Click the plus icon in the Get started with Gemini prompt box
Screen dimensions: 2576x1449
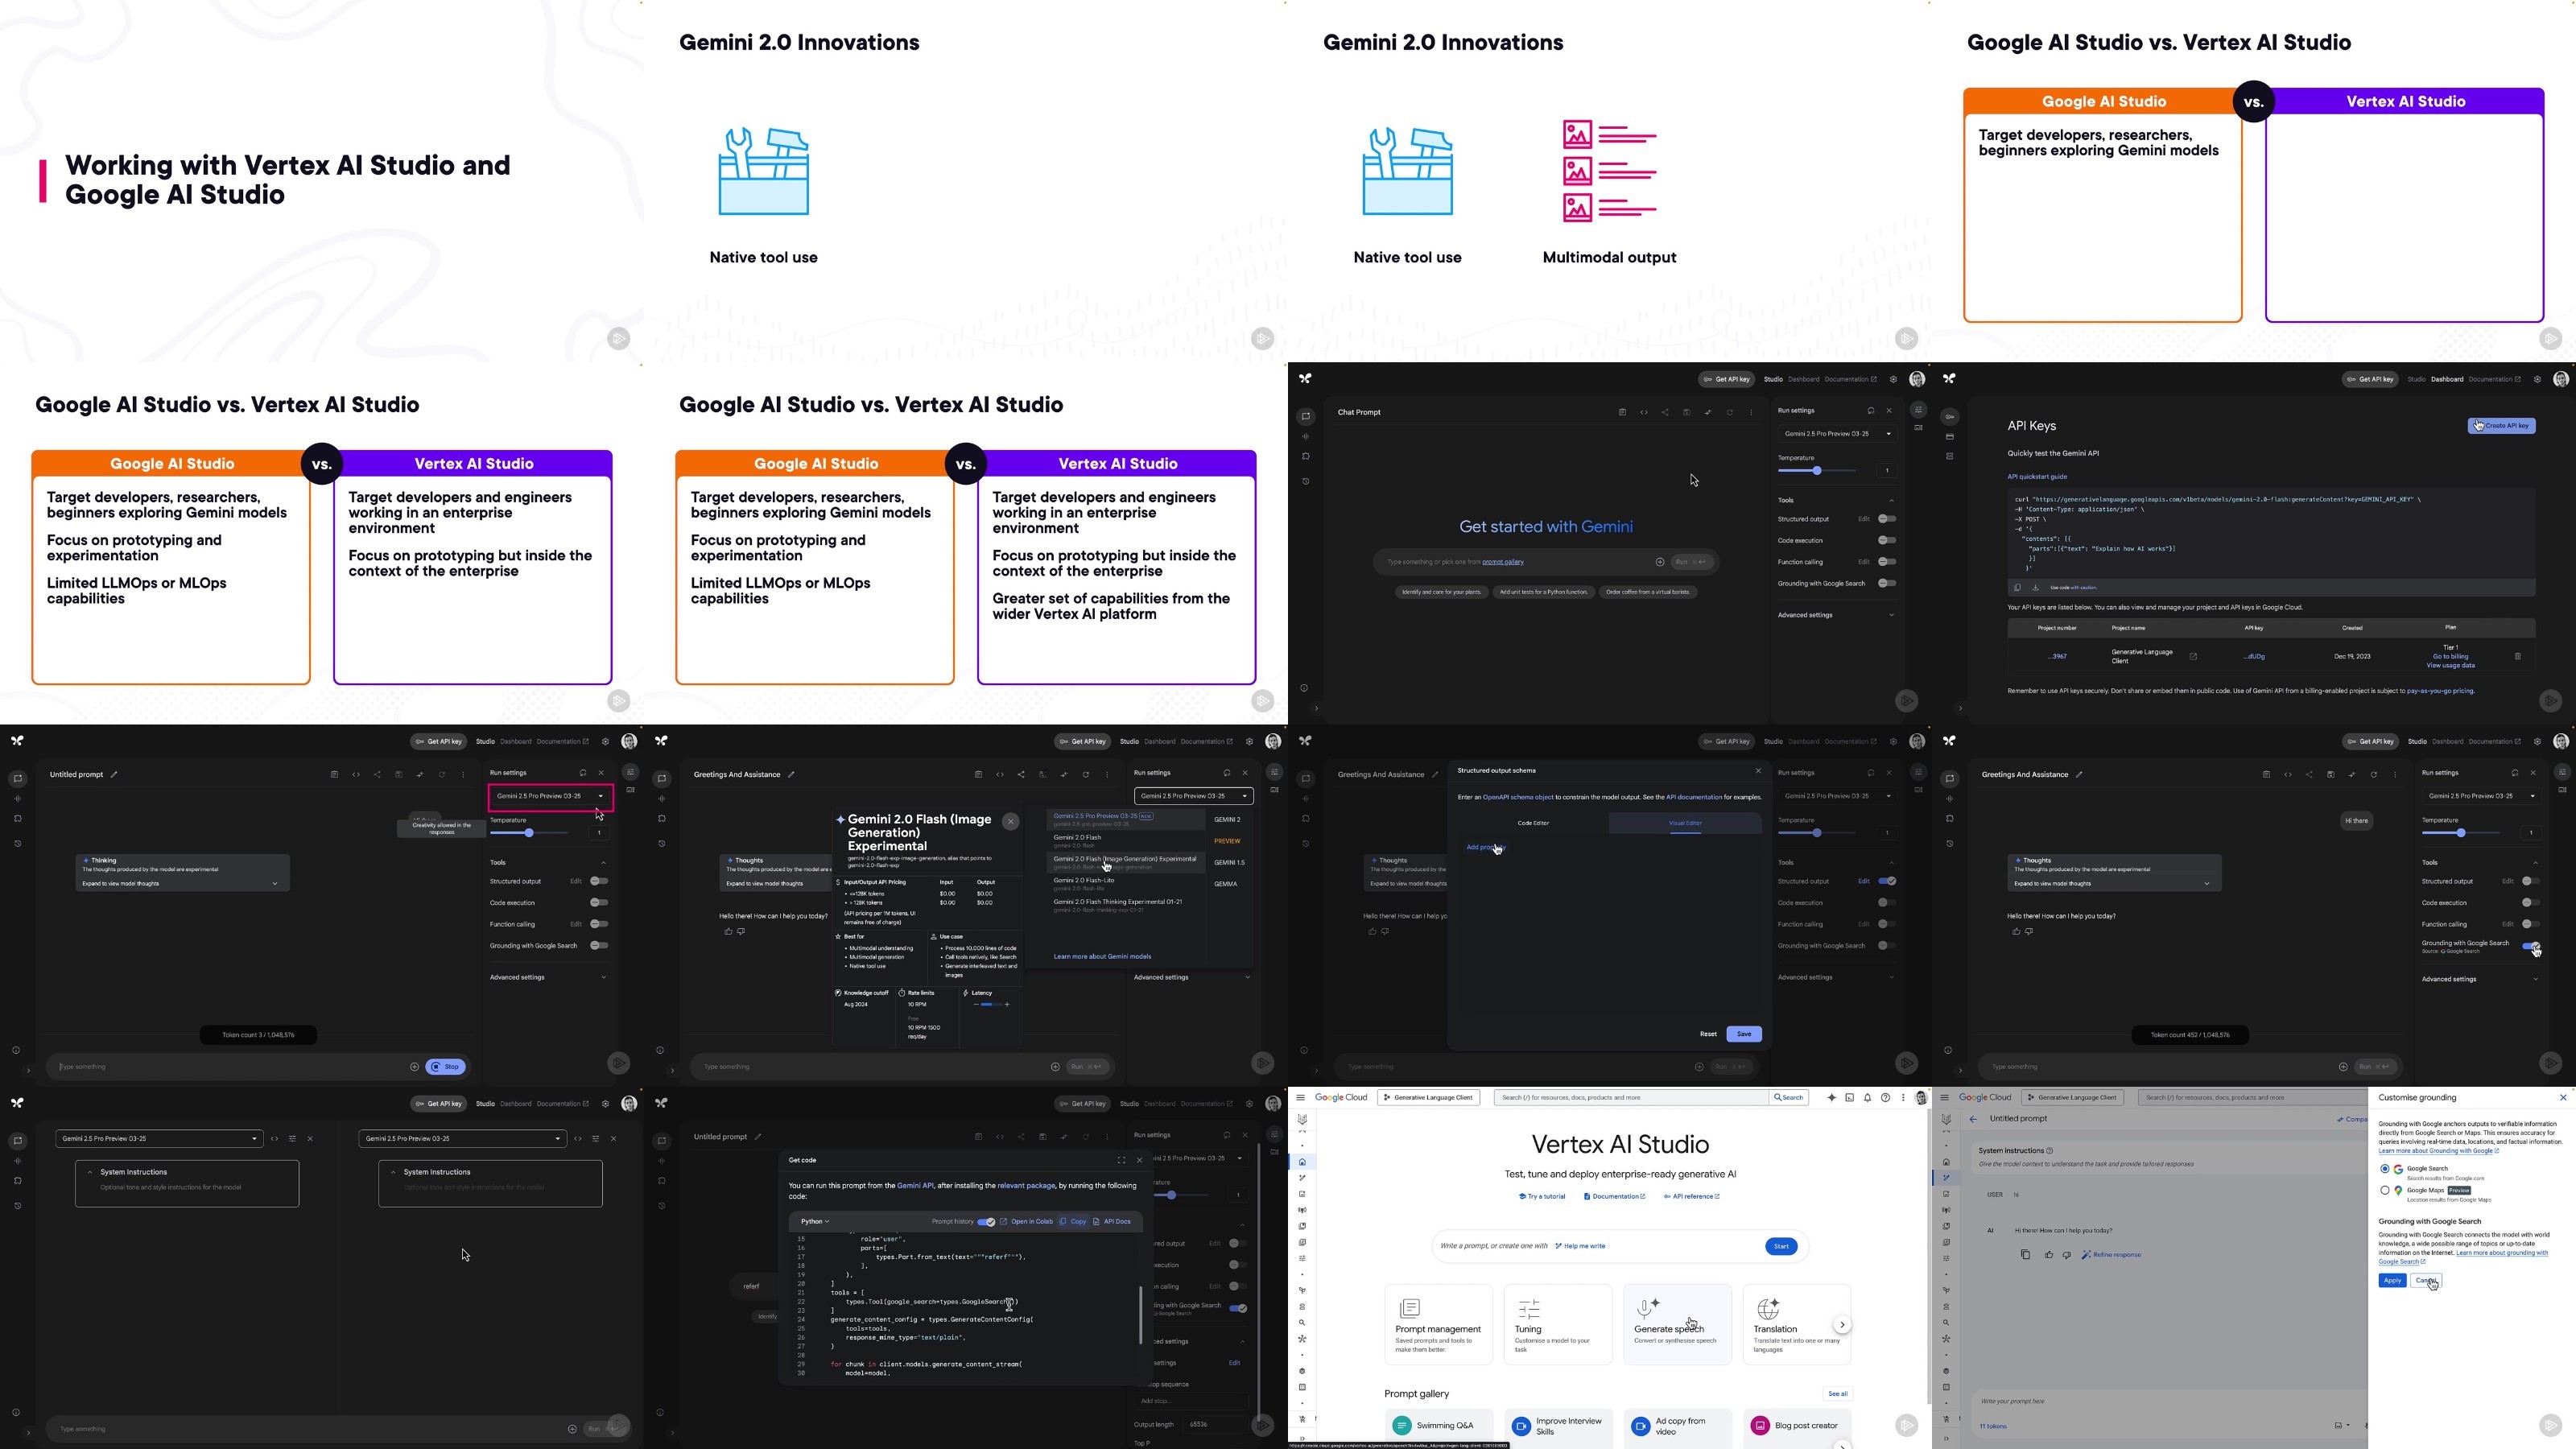tap(1660, 562)
